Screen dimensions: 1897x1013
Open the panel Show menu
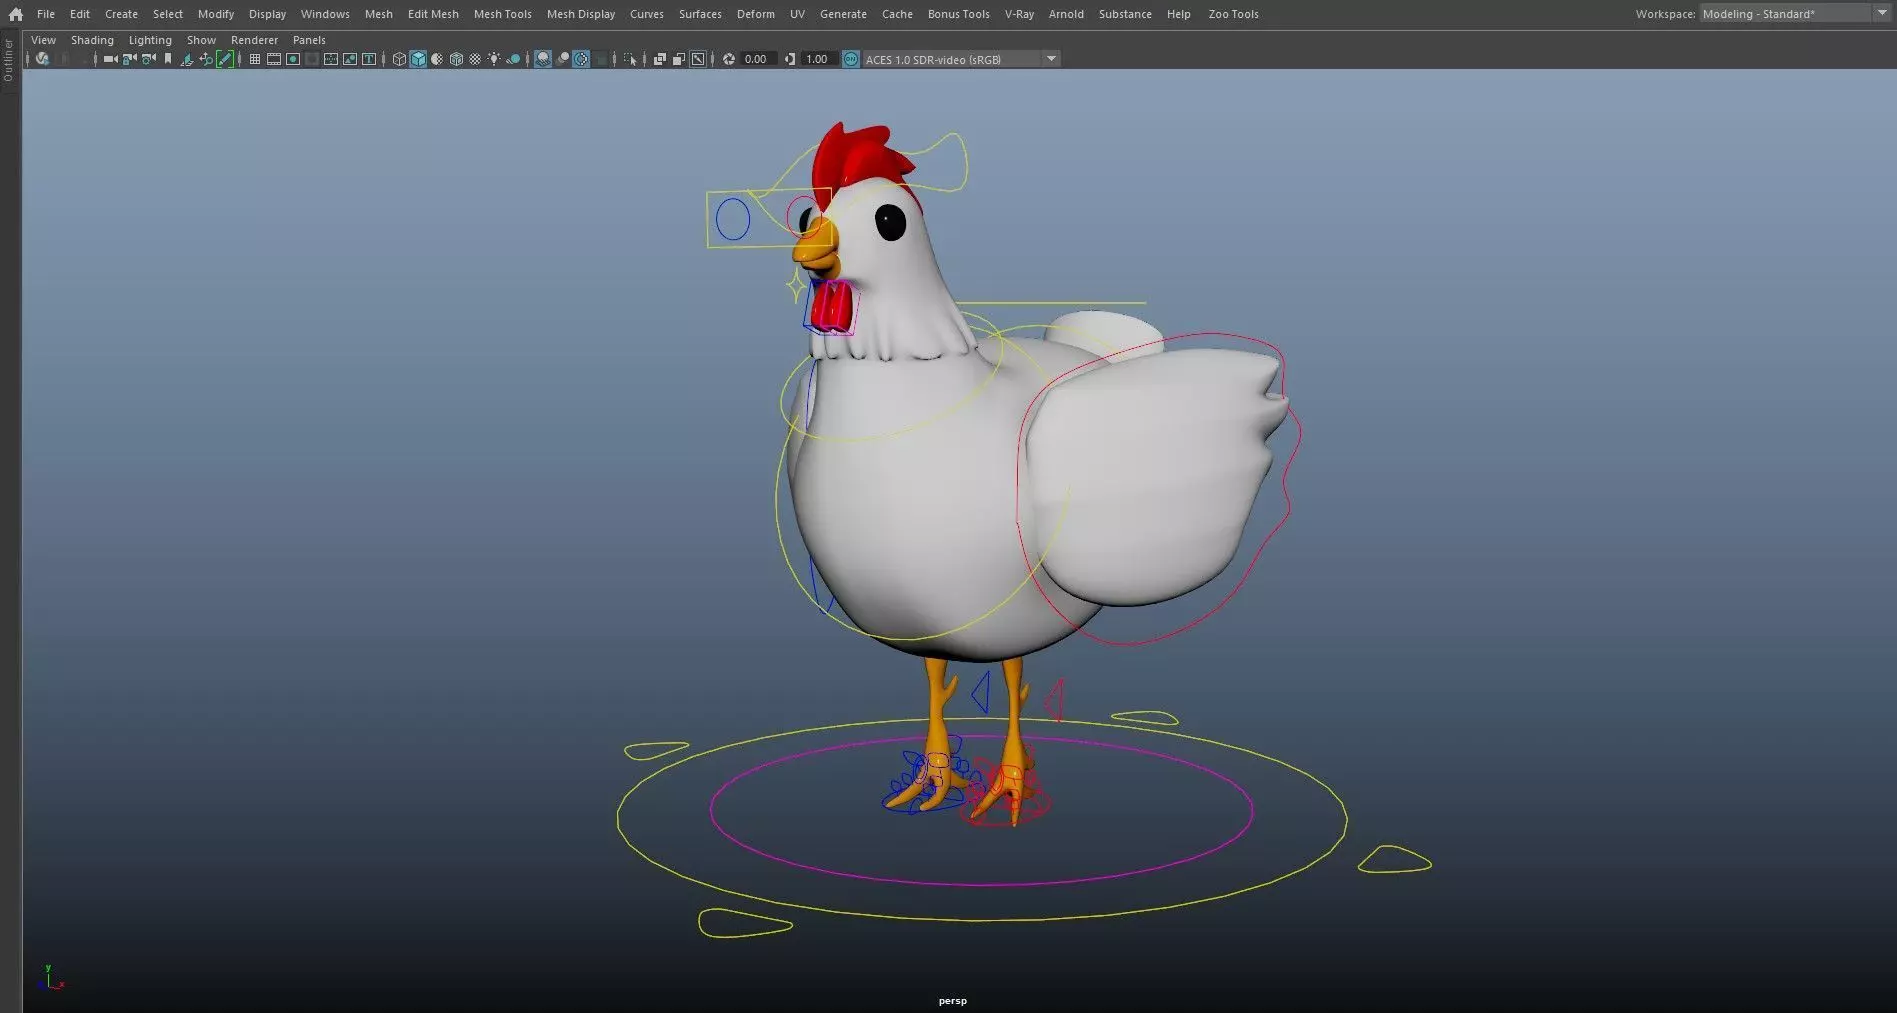201,40
